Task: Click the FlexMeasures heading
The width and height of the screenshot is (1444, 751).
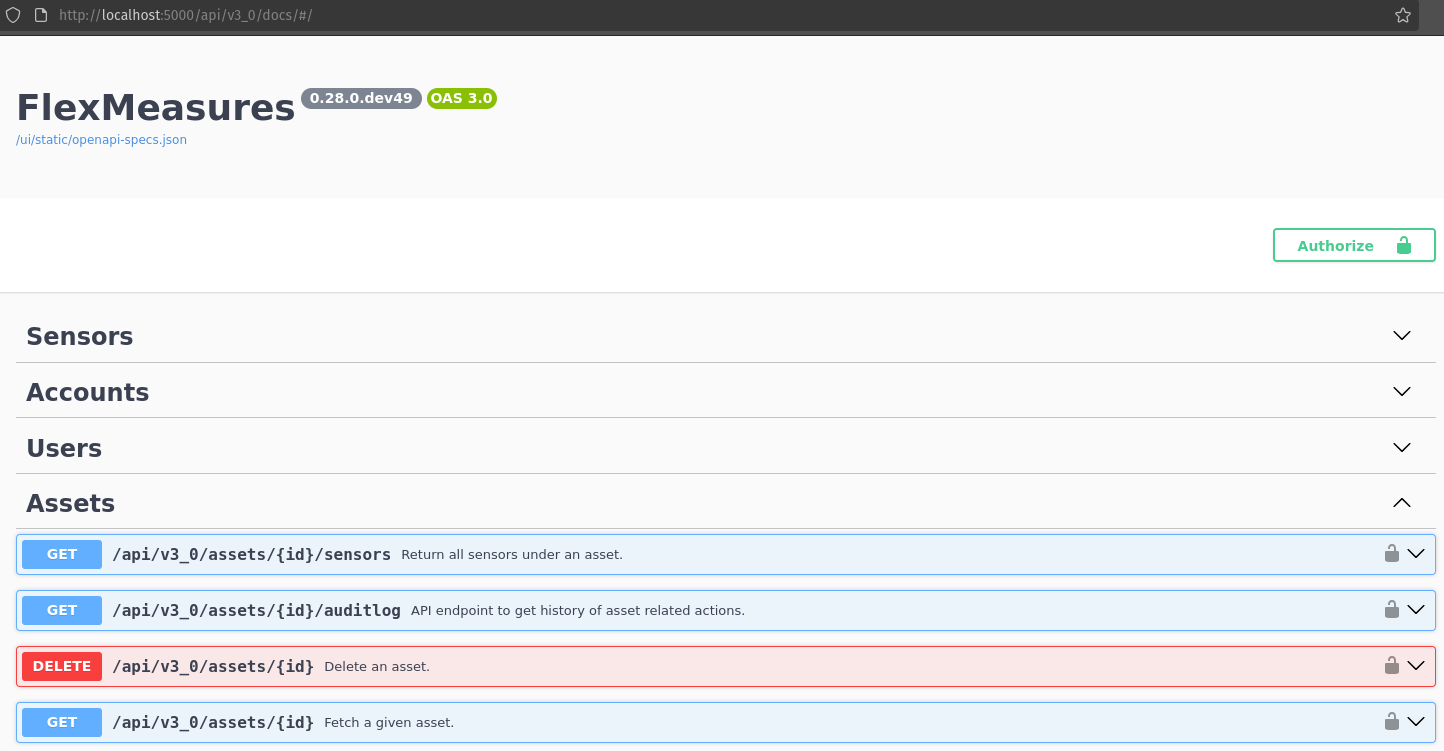Action: pyautogui.click(x=154, y=107)
